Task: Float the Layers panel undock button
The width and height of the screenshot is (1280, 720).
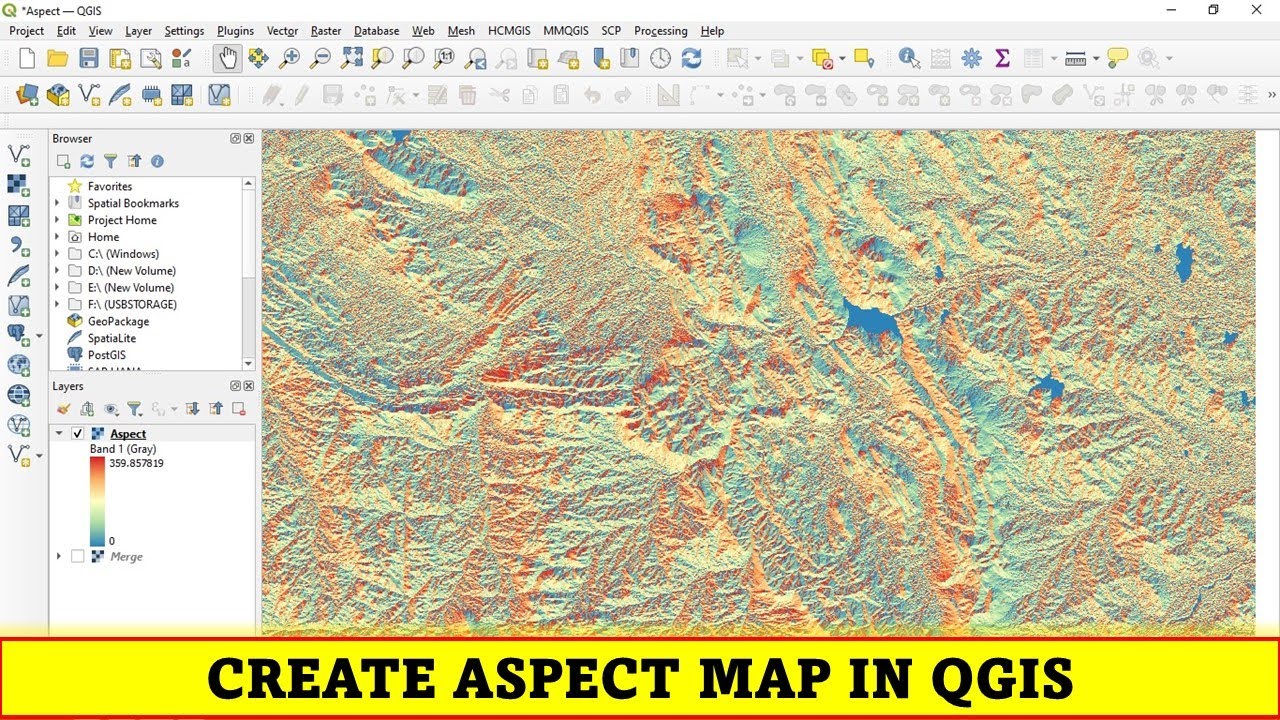Action: 236,386
